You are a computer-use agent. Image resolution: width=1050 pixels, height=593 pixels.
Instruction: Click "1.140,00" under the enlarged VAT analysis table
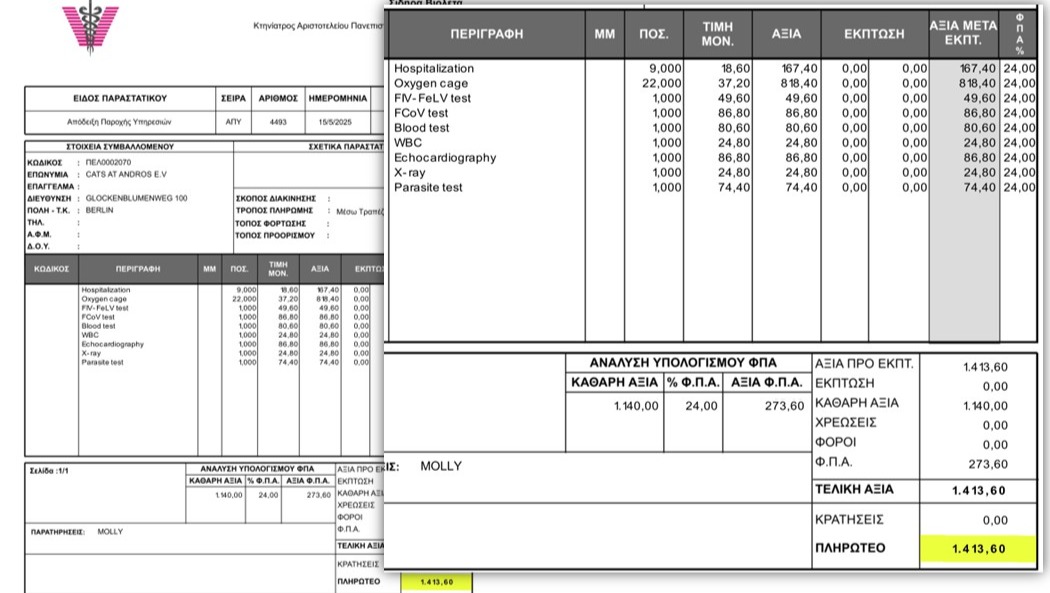(x=636, y=406)
